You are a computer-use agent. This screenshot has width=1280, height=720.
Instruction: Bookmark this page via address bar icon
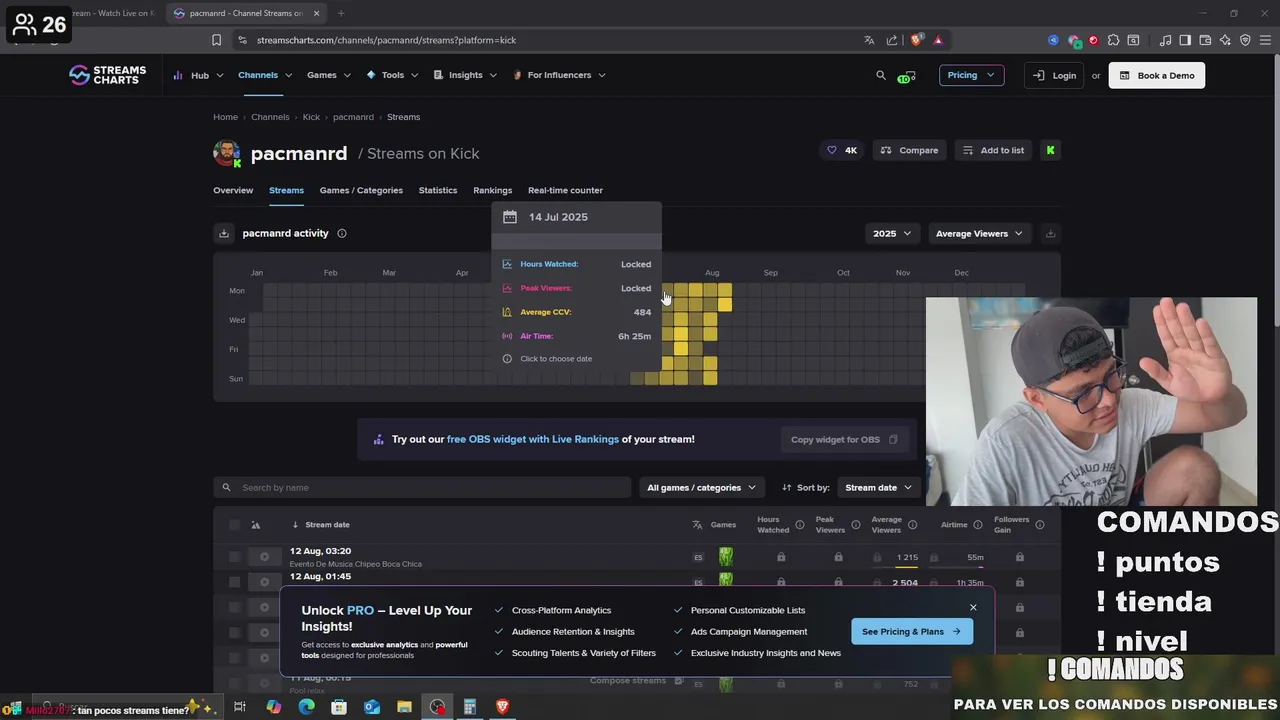tap(216, 40)
